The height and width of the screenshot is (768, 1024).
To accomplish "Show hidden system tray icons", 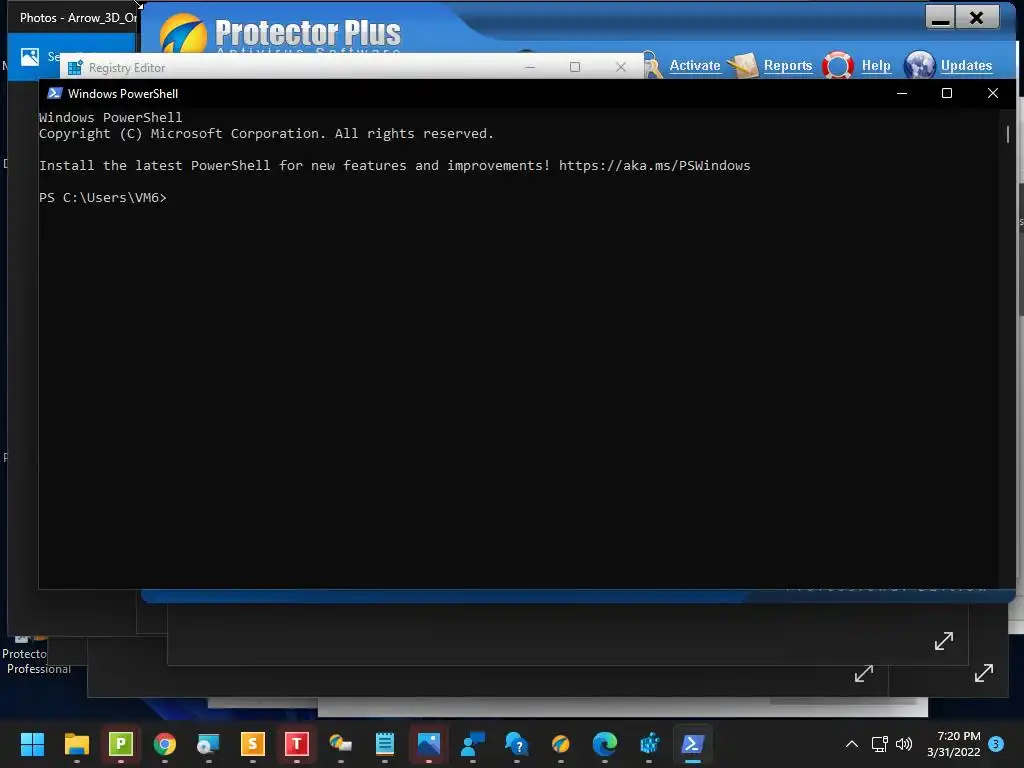I will point(852,744).
